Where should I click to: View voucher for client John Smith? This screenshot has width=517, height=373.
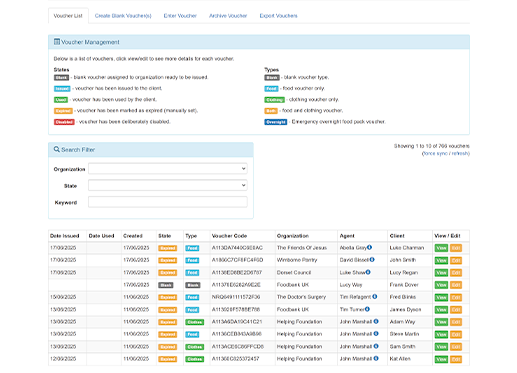pyautogui.click(x=441, y=260)
